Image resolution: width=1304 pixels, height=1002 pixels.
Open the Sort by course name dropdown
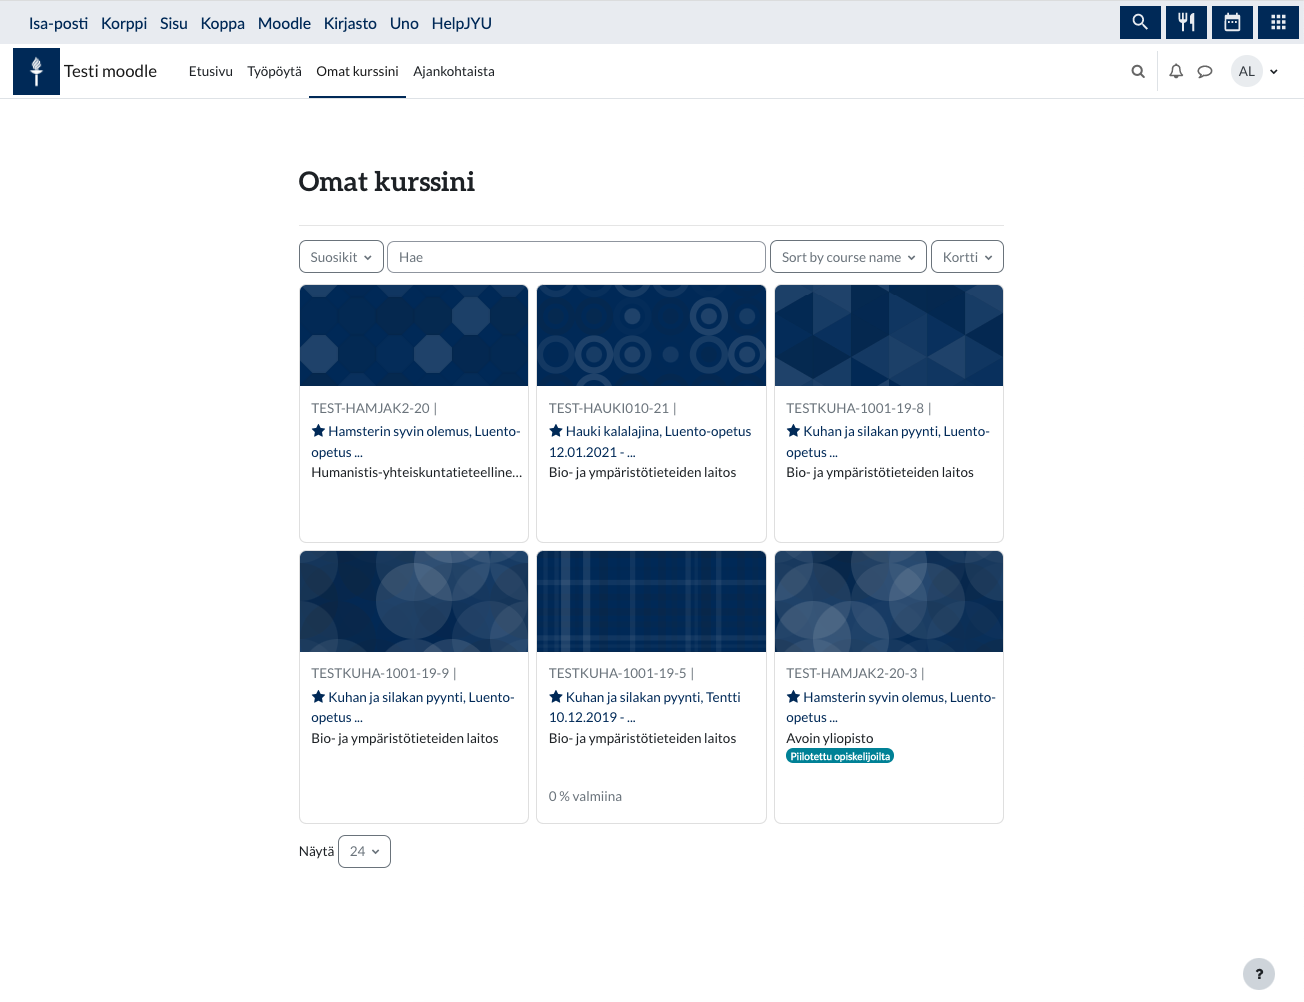[x=848, y=257]
